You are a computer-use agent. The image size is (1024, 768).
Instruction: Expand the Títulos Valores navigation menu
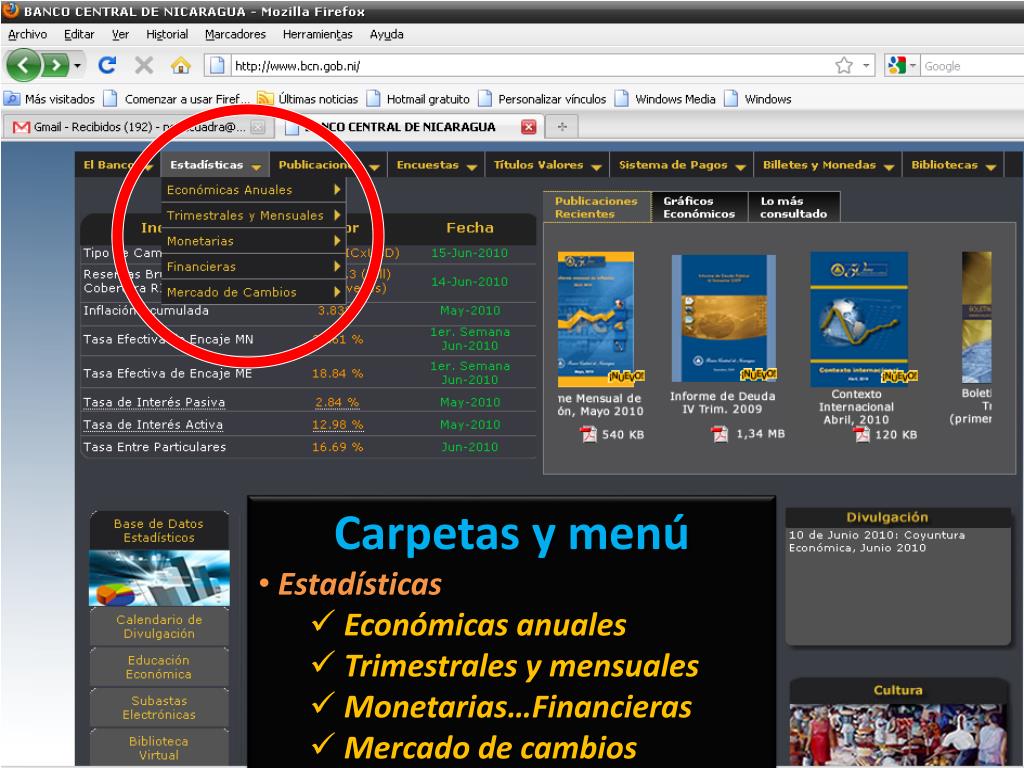point(547,165)
